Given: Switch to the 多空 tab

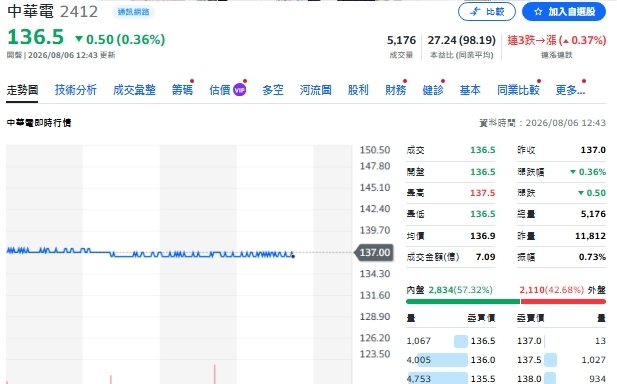Looking at the screenshot, I should tap(273, 90).
